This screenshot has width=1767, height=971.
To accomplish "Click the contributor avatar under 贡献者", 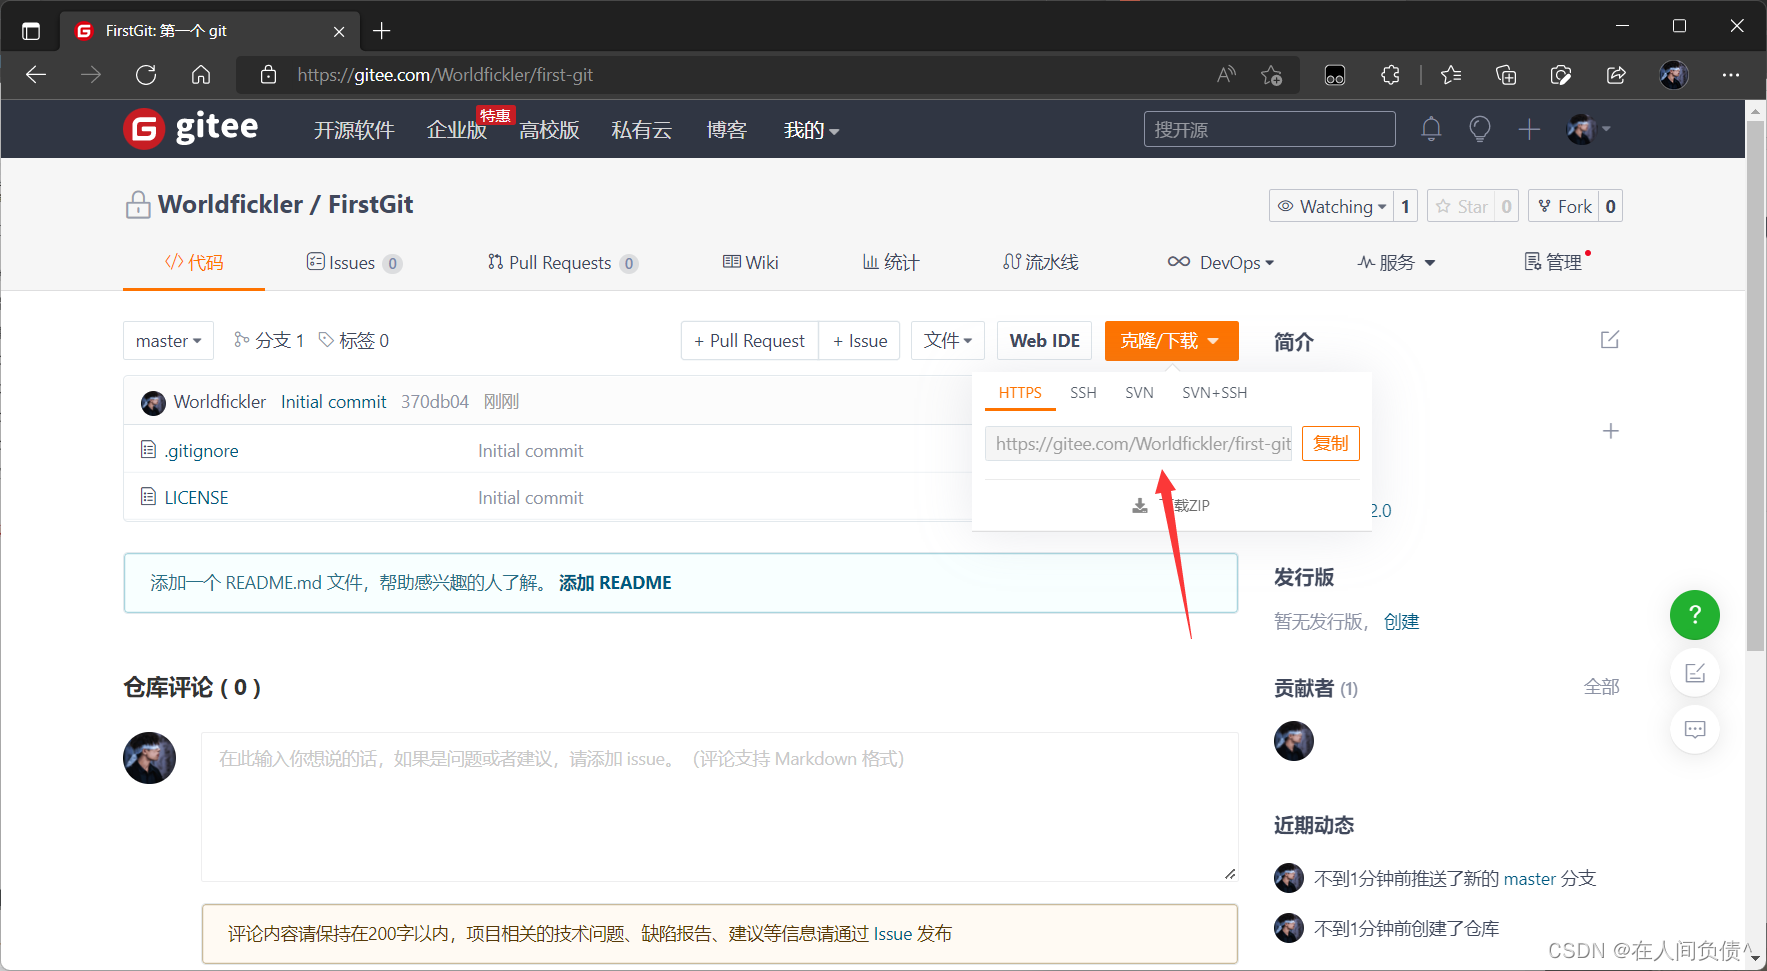I will [1294, 741].
